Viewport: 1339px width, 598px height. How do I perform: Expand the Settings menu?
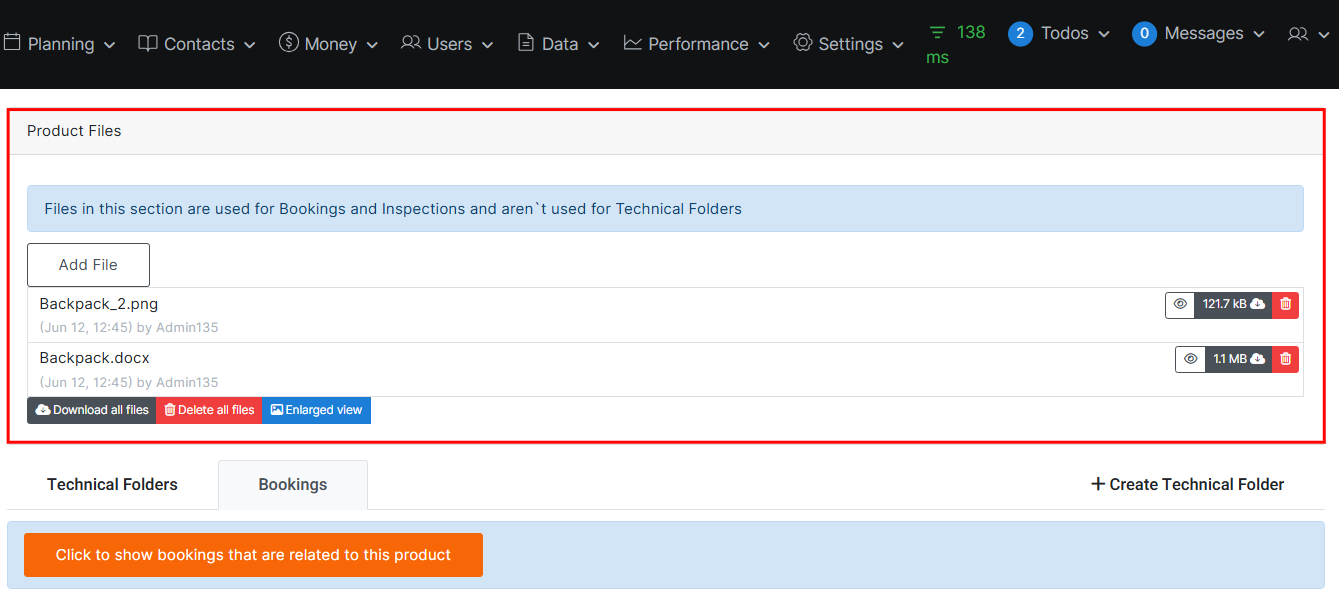(x=848, y=44)
